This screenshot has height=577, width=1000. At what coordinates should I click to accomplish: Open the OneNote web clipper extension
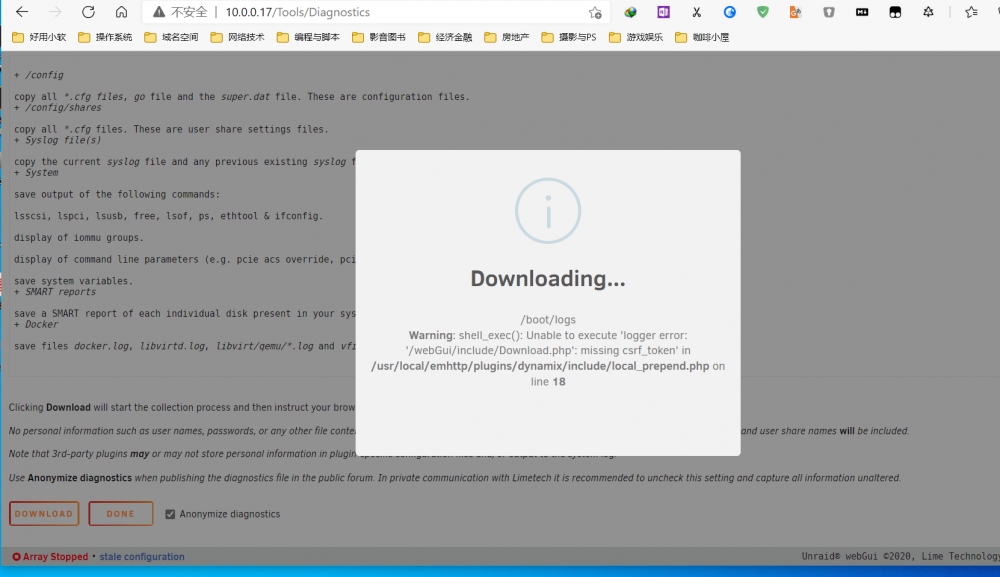point(663,12)
